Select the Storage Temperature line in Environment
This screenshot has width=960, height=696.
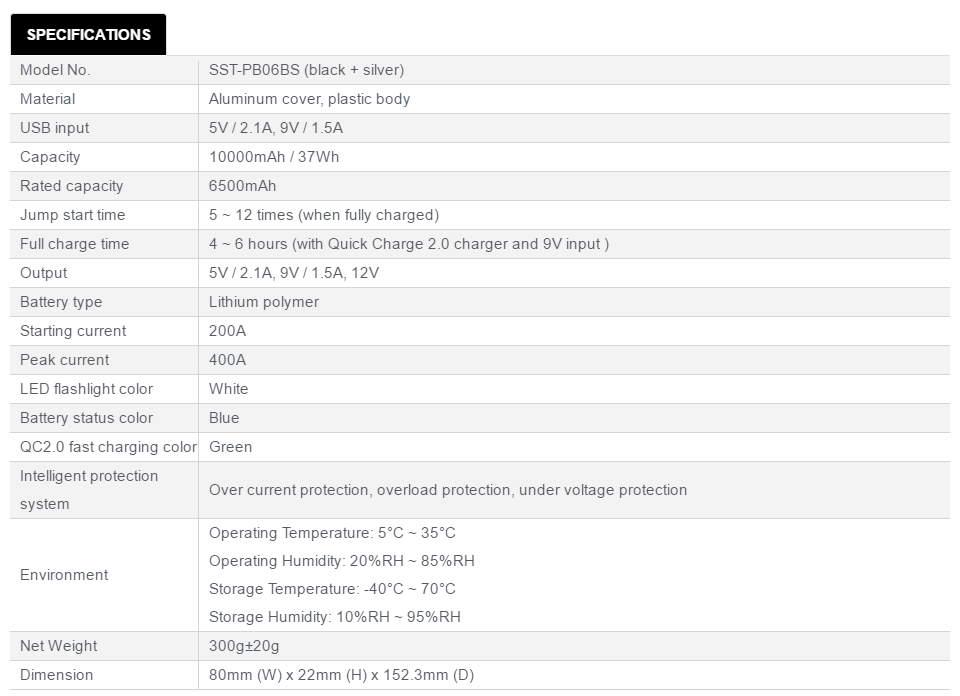point(332,589)
